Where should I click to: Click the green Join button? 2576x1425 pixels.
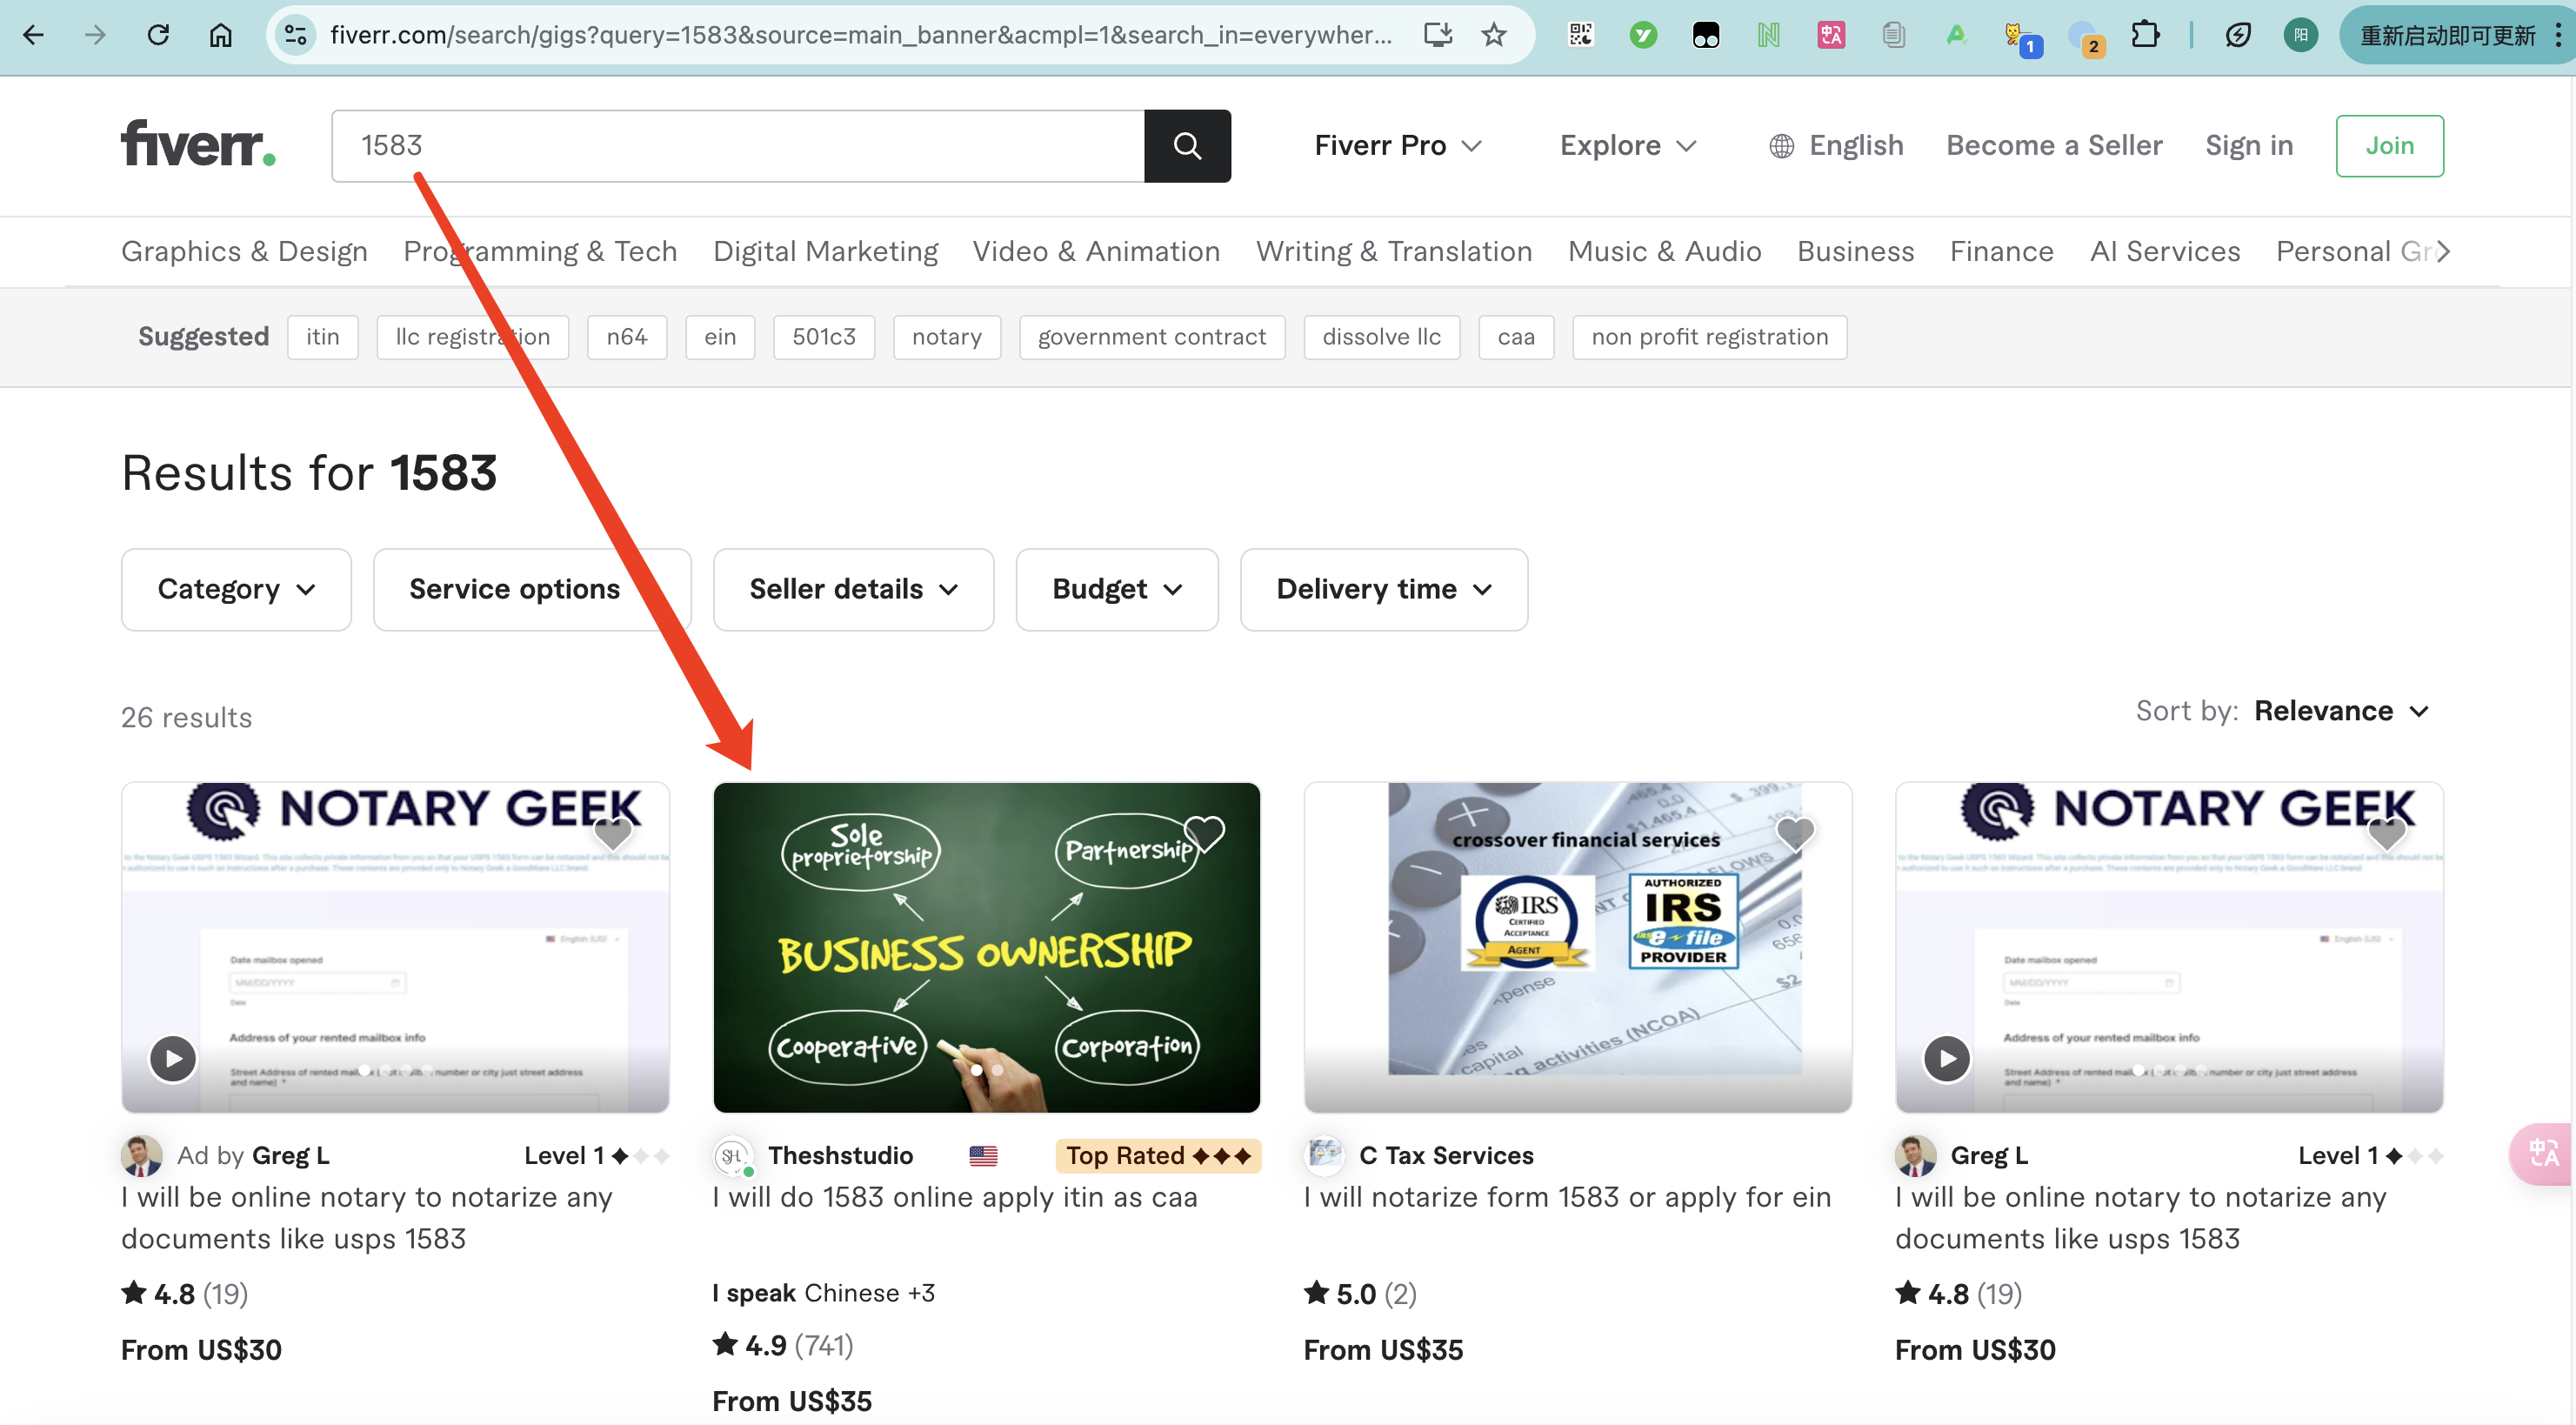click(2388, 146)
